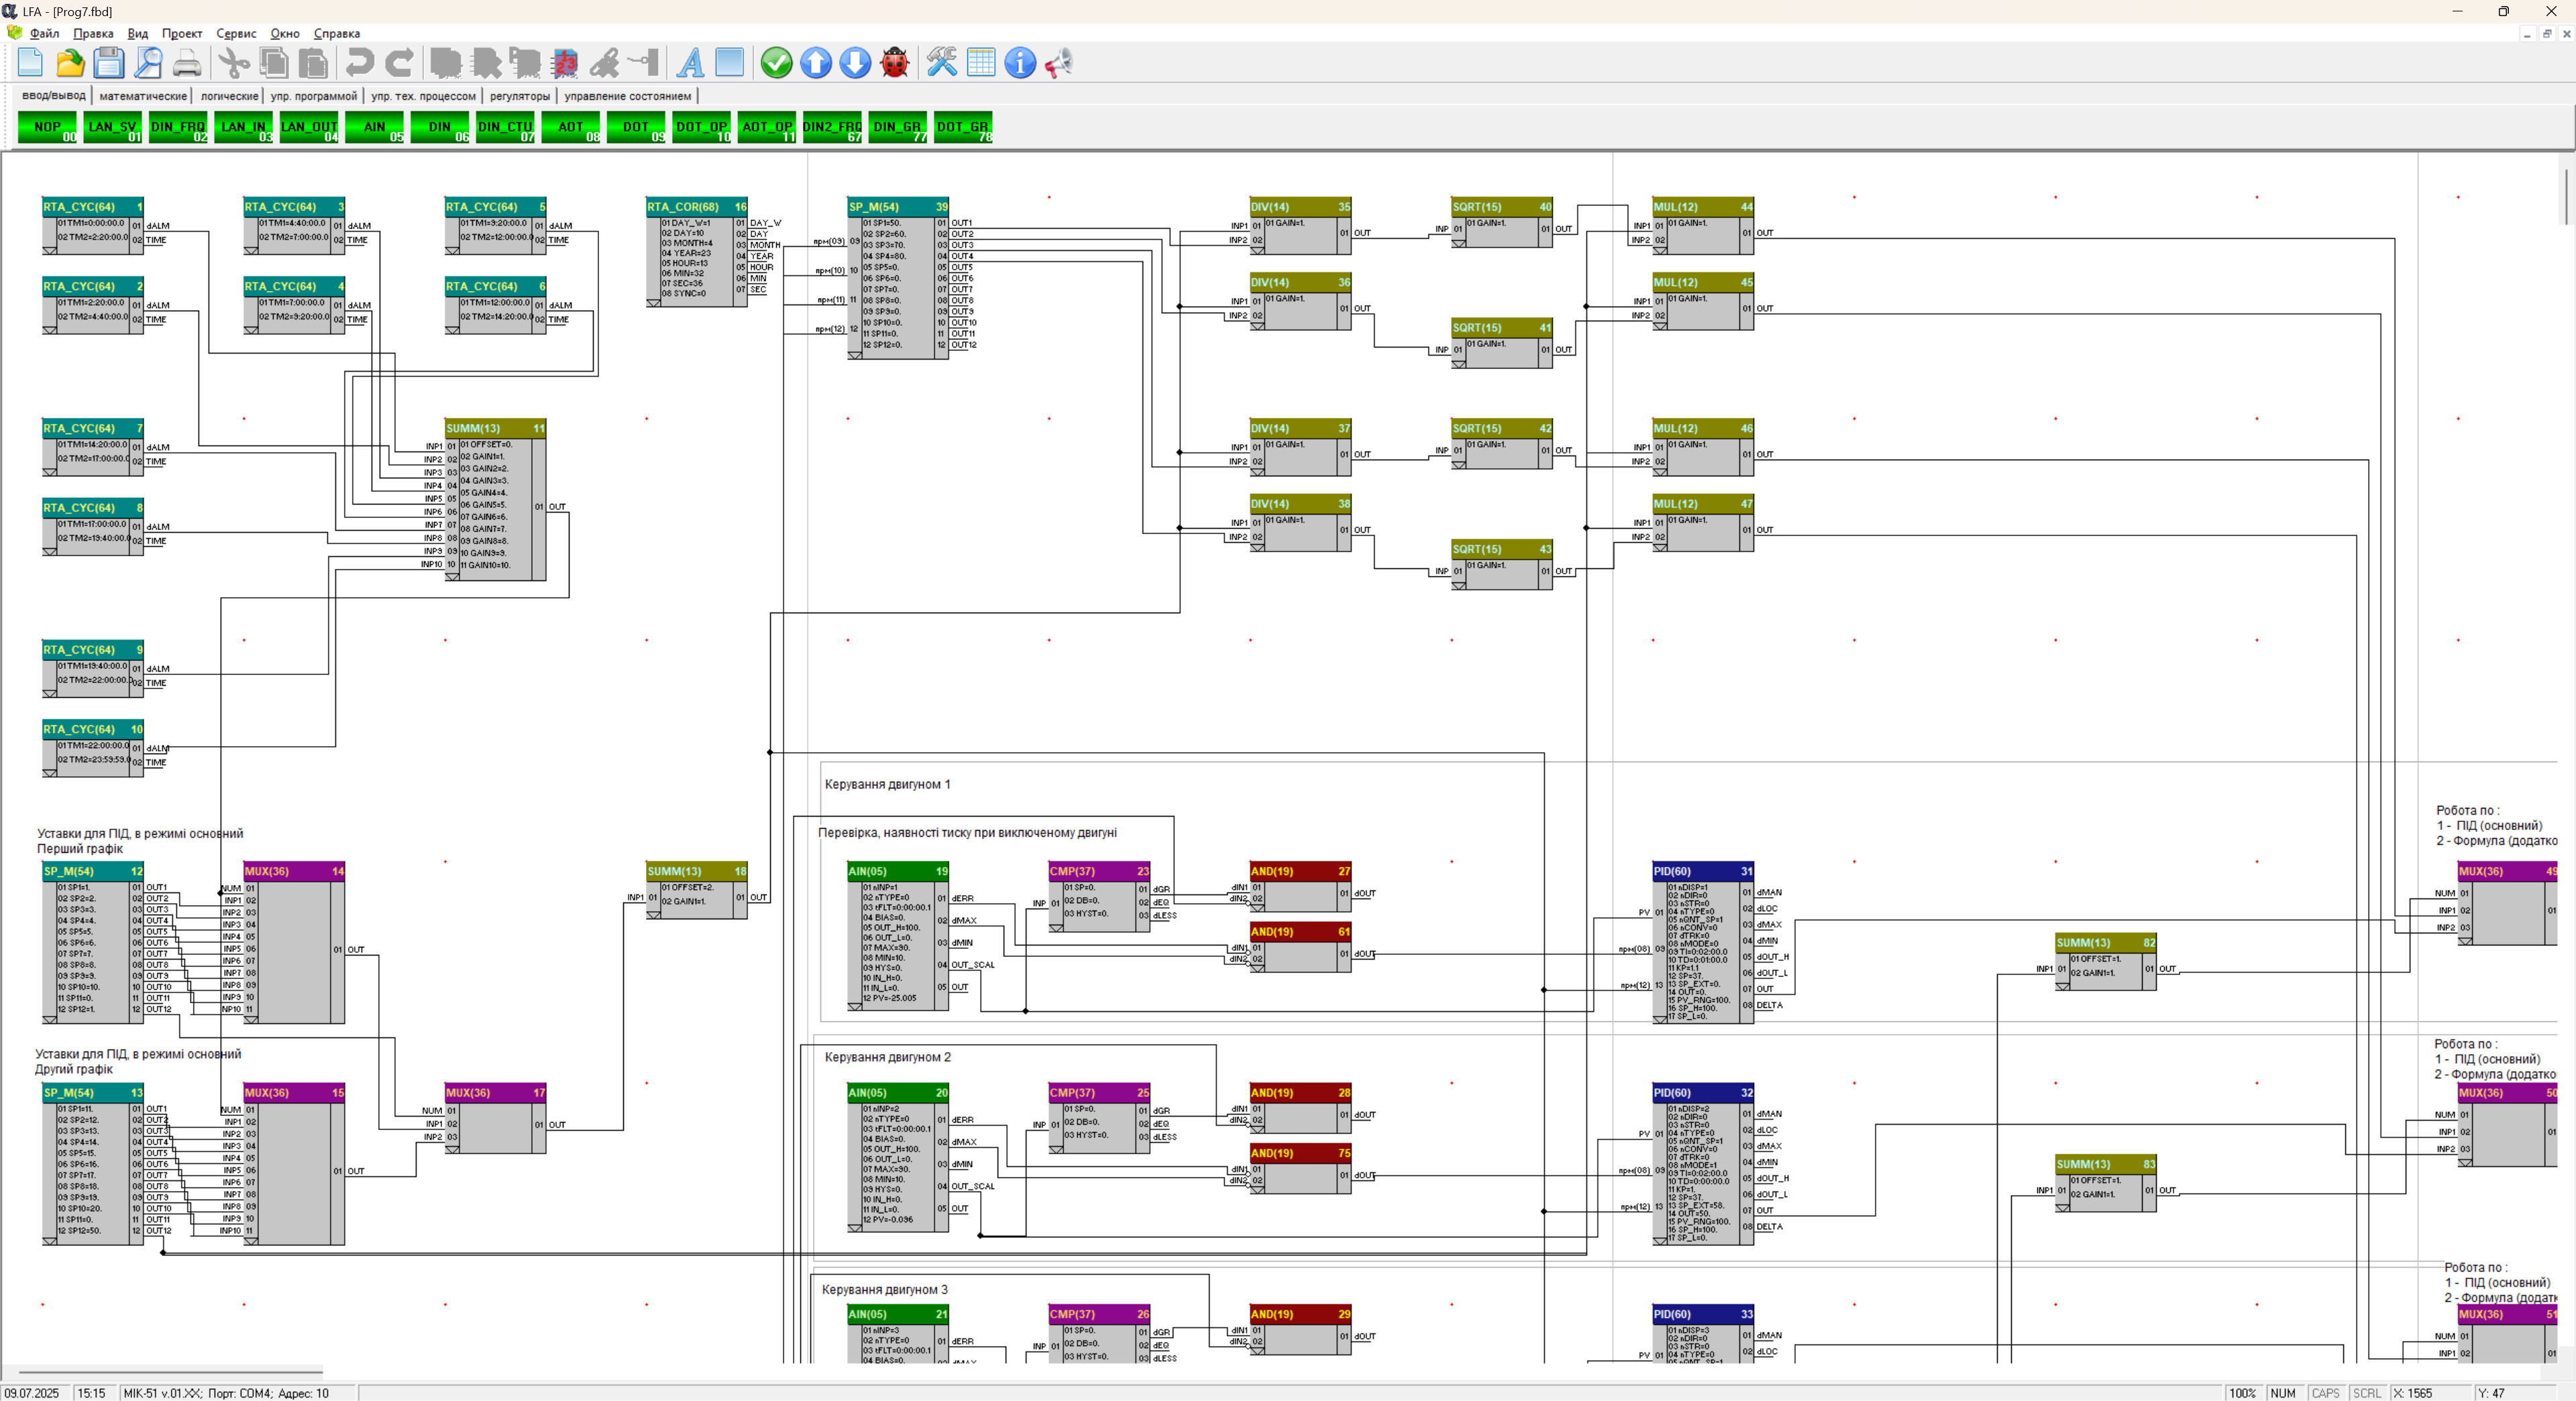This screenshot has height=1401, width=2576.
Task: Open the Проект menu
Action: pyautogui.click(x=181, y=33)
